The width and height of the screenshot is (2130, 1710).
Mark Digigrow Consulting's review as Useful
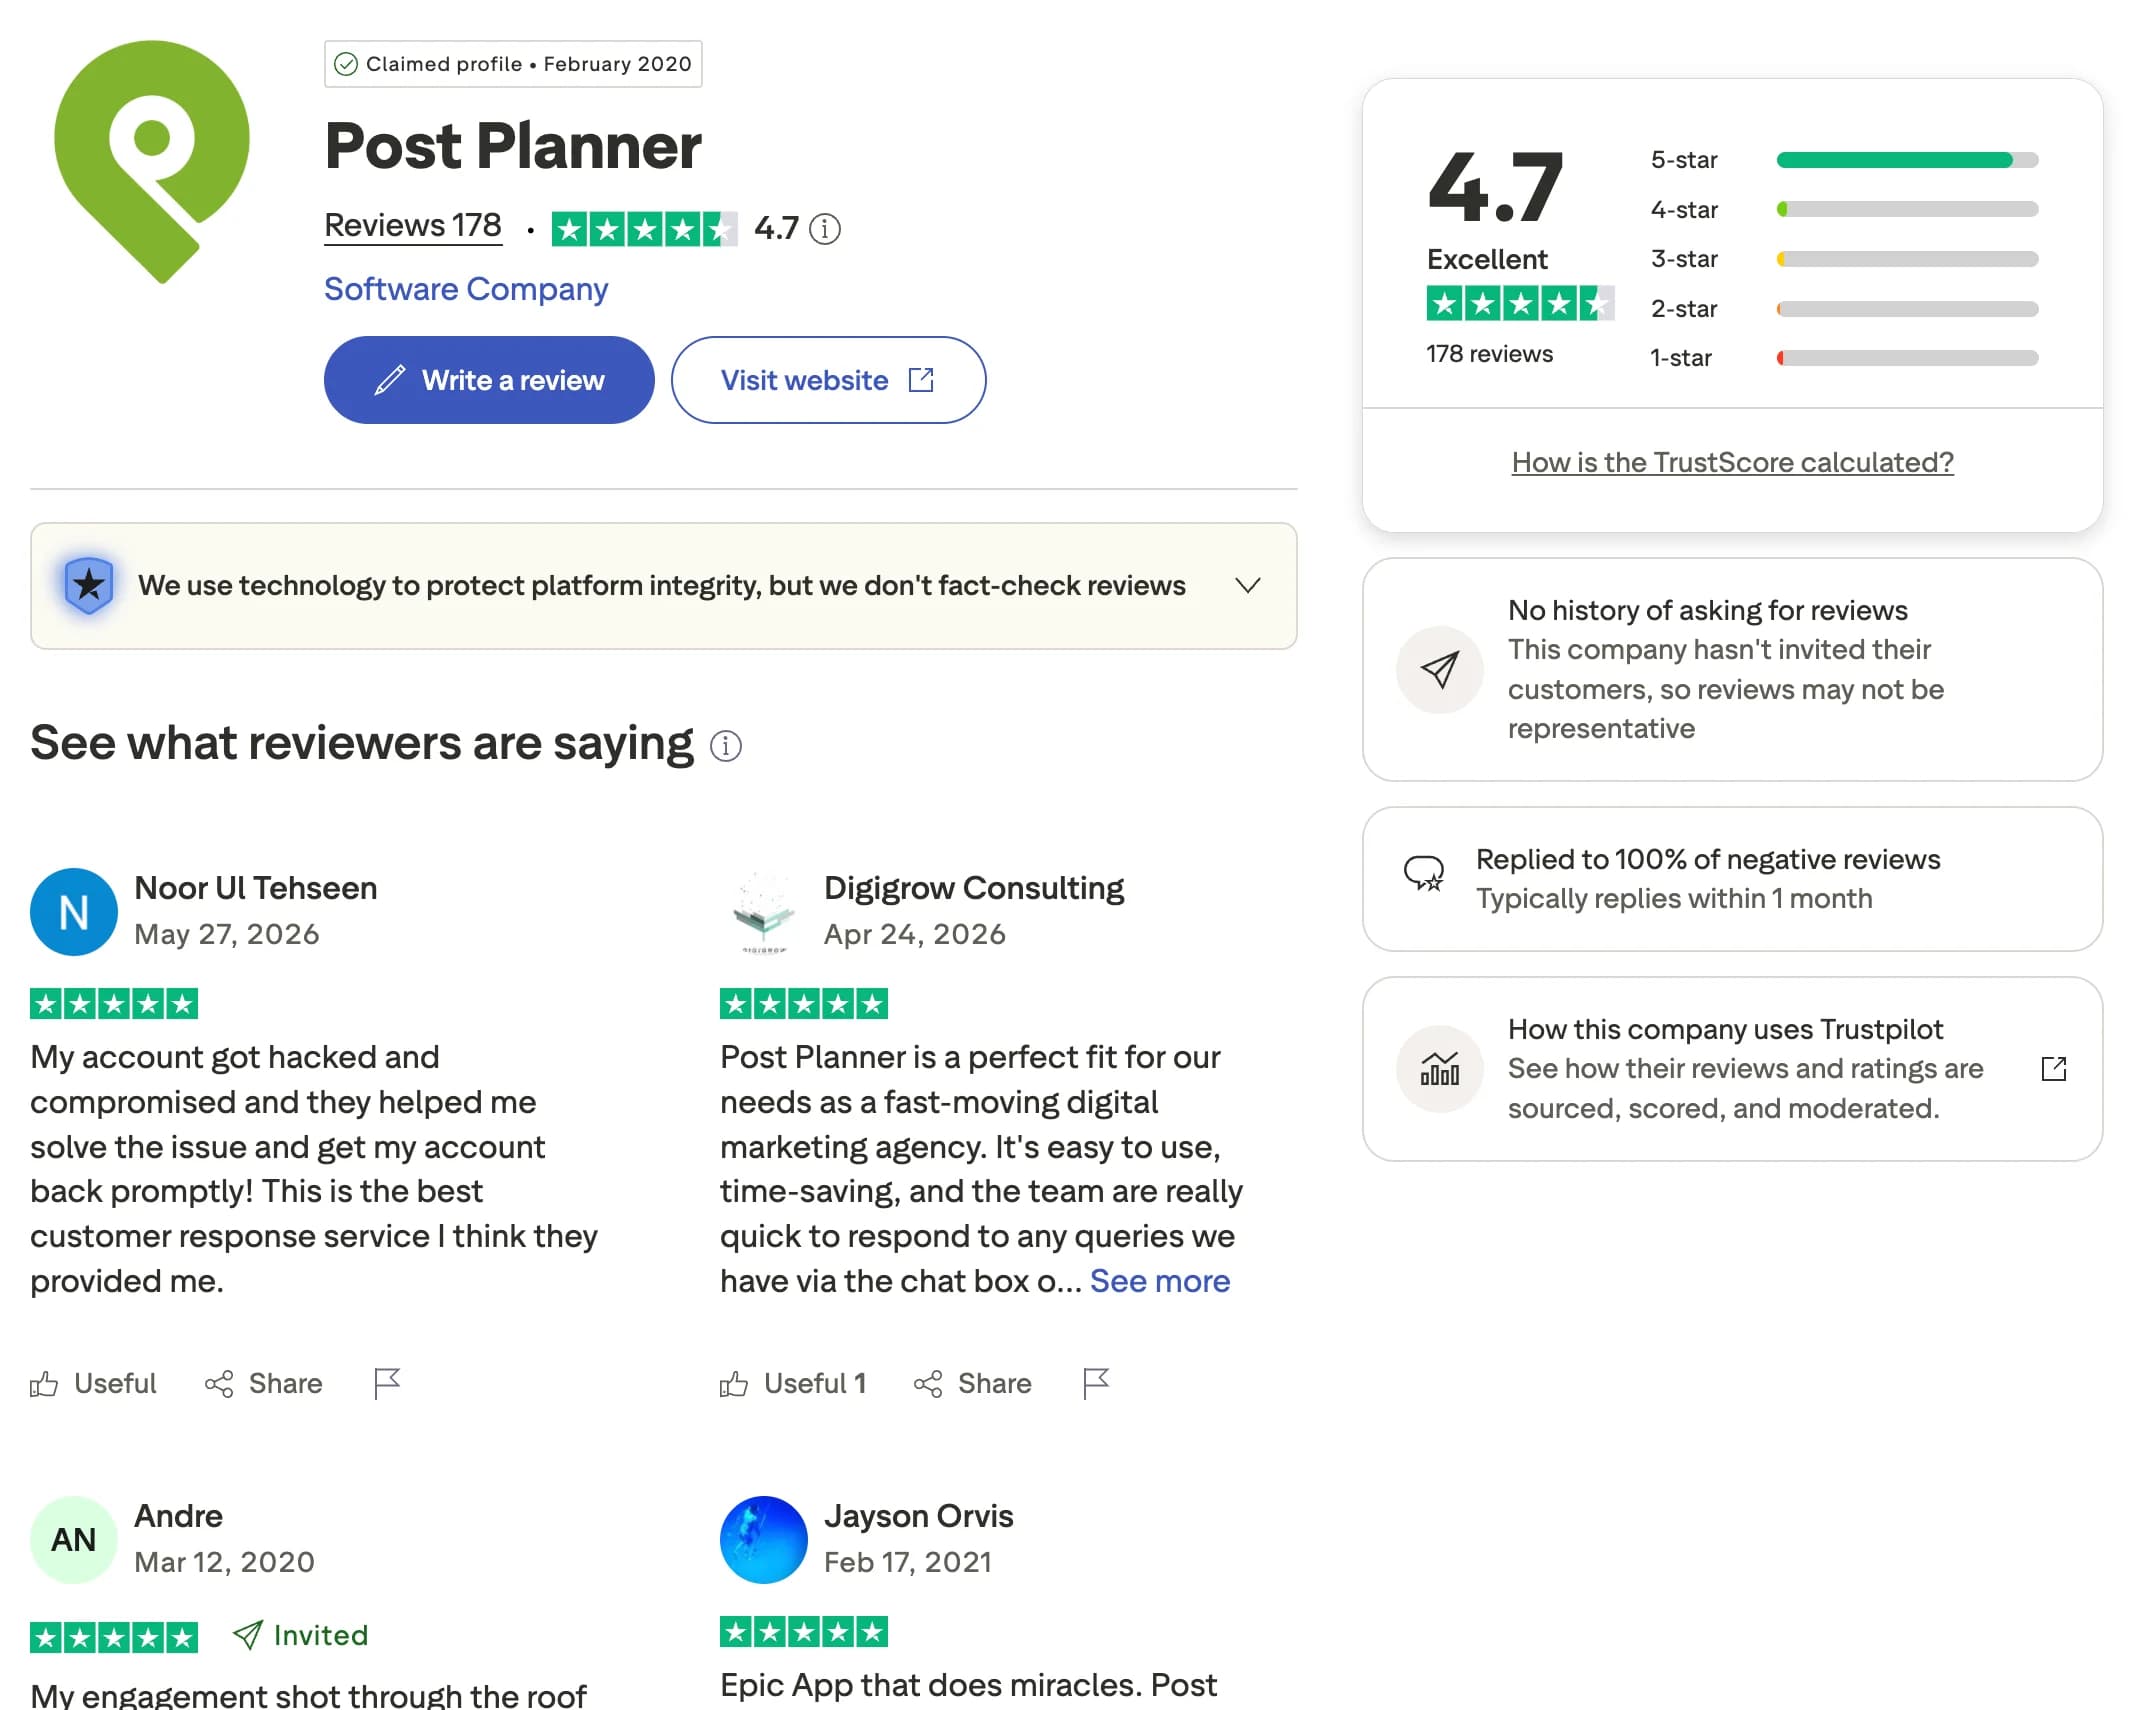pyautogui.click(x=793, y=1383)
